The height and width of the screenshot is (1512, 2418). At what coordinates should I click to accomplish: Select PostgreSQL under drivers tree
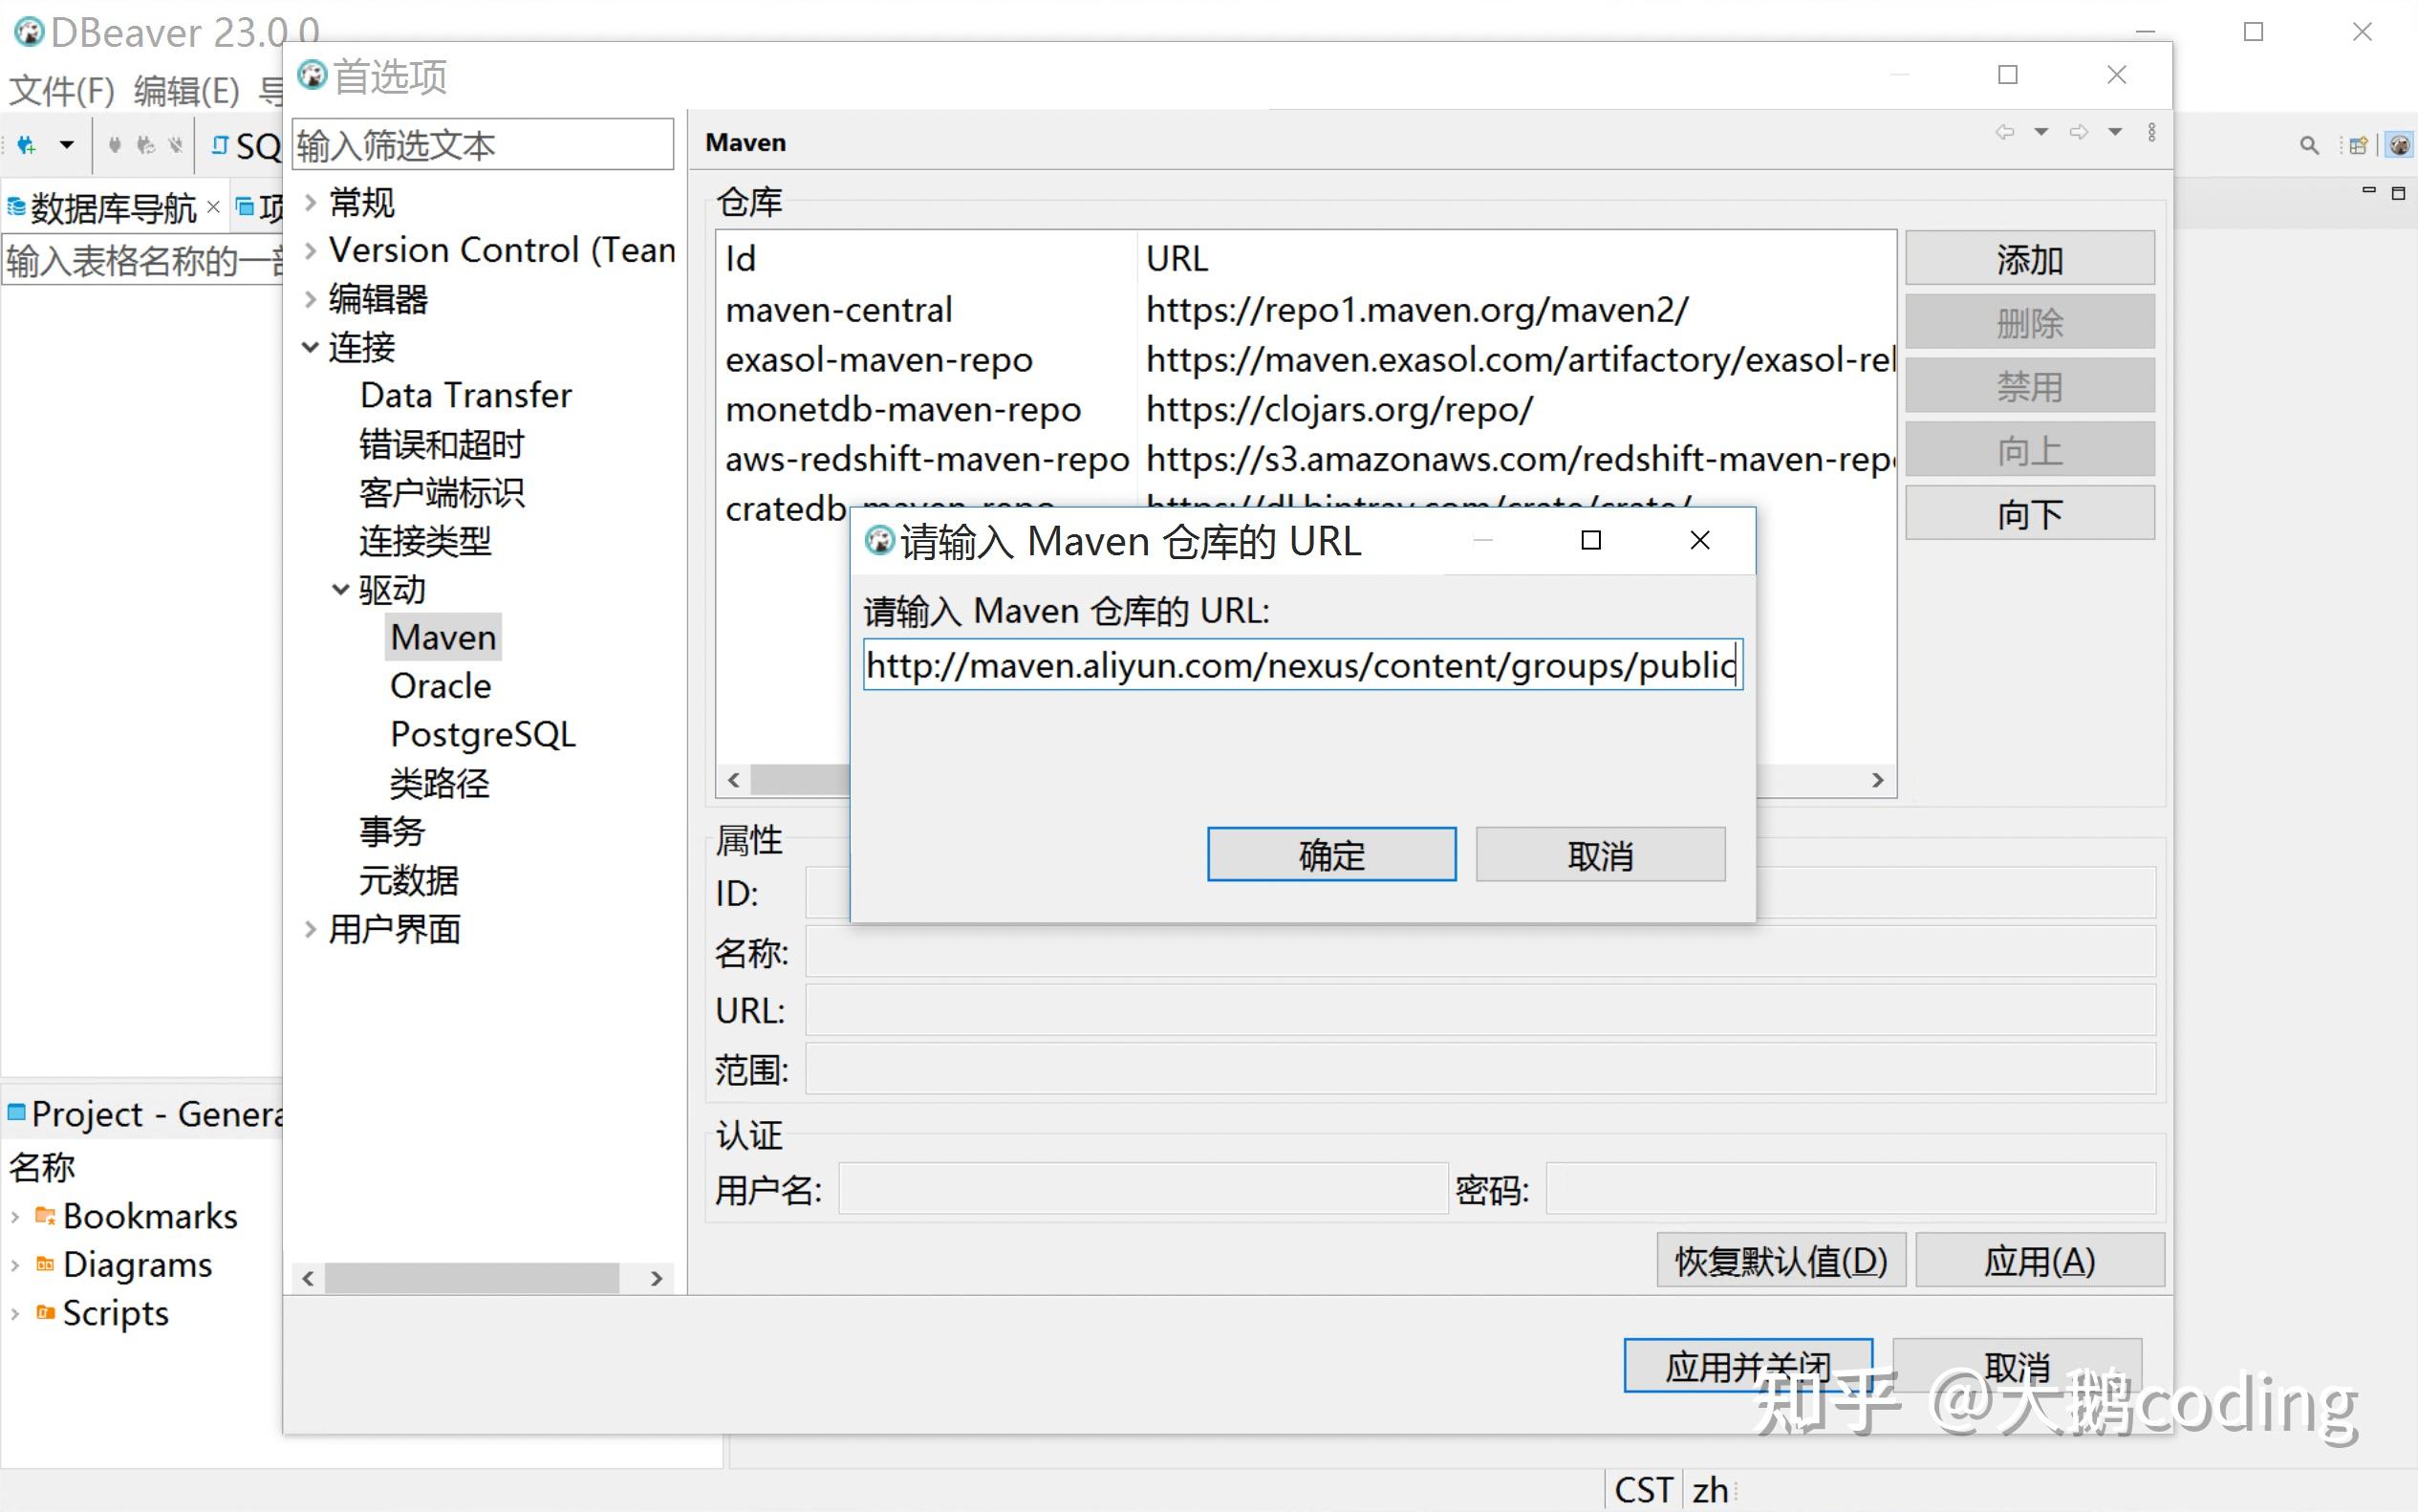482,735
